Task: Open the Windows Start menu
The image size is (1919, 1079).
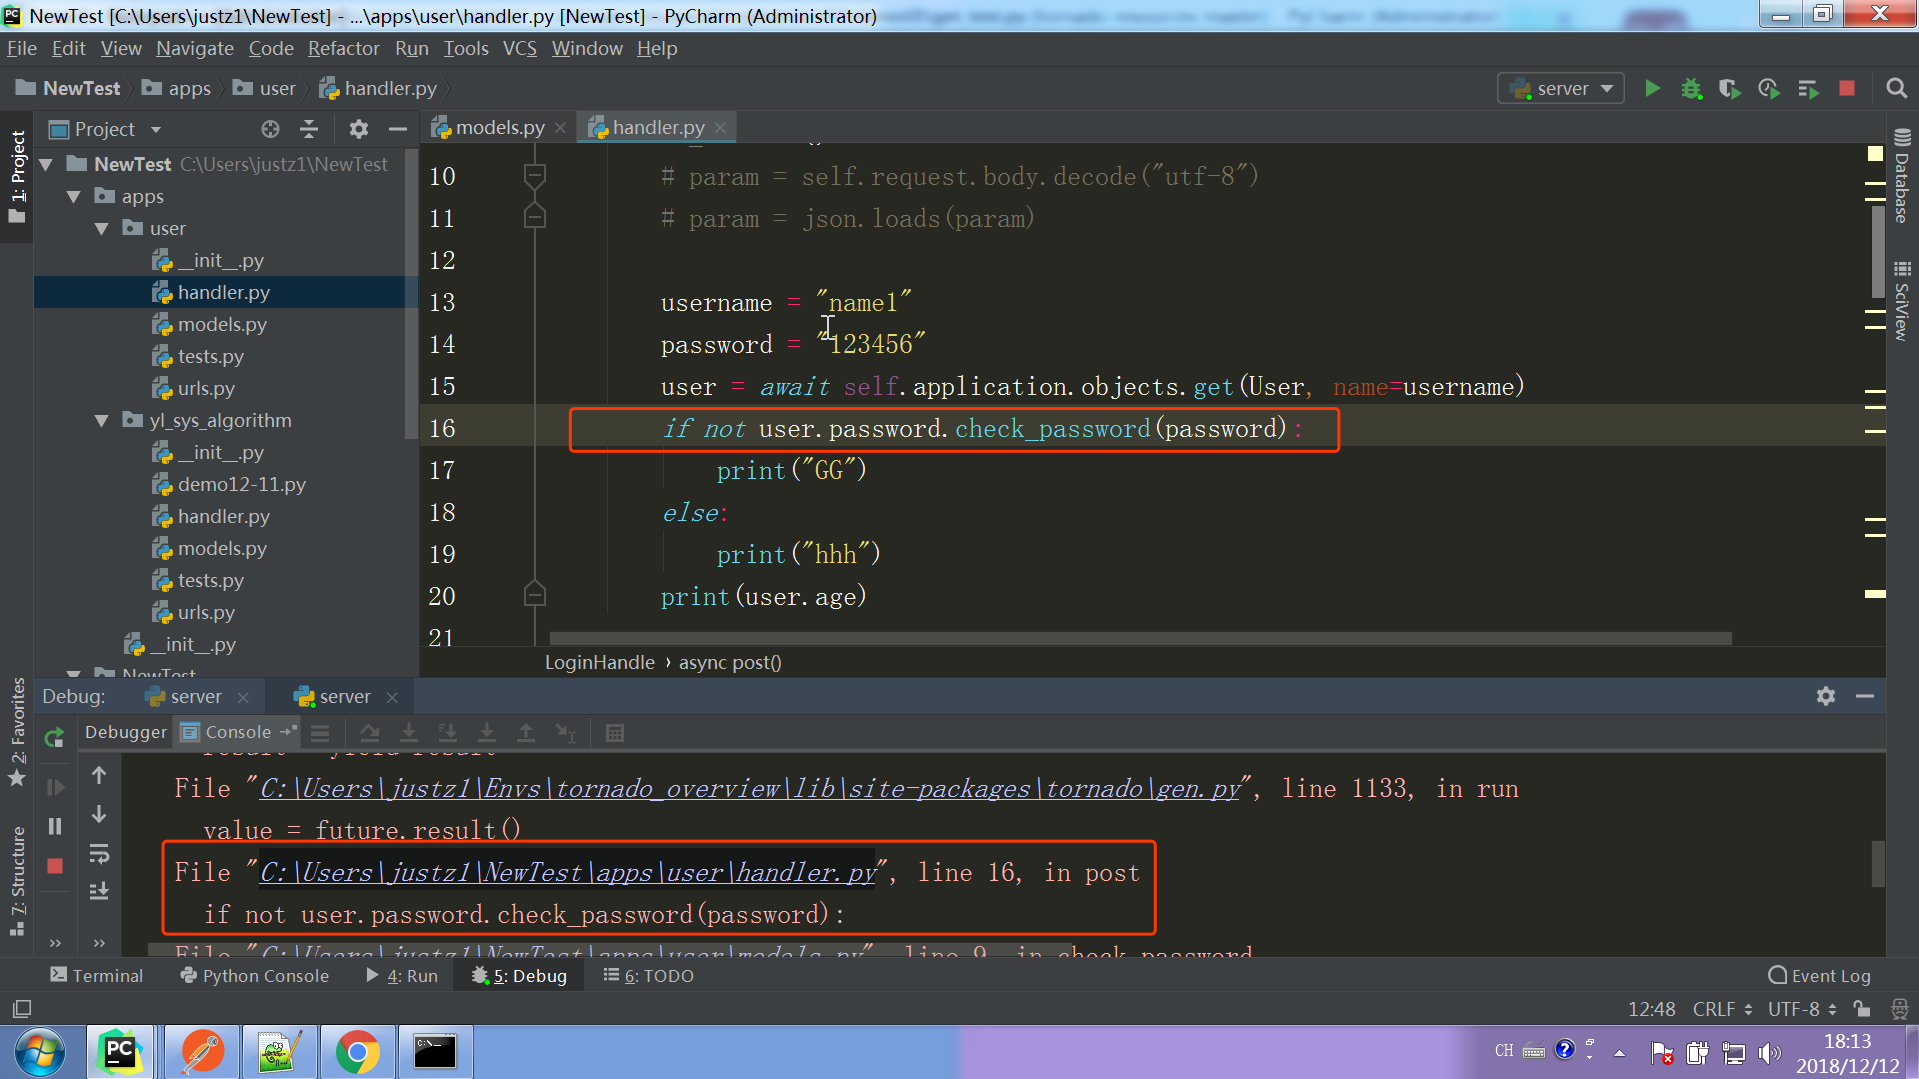Action: pos(40,1052)
